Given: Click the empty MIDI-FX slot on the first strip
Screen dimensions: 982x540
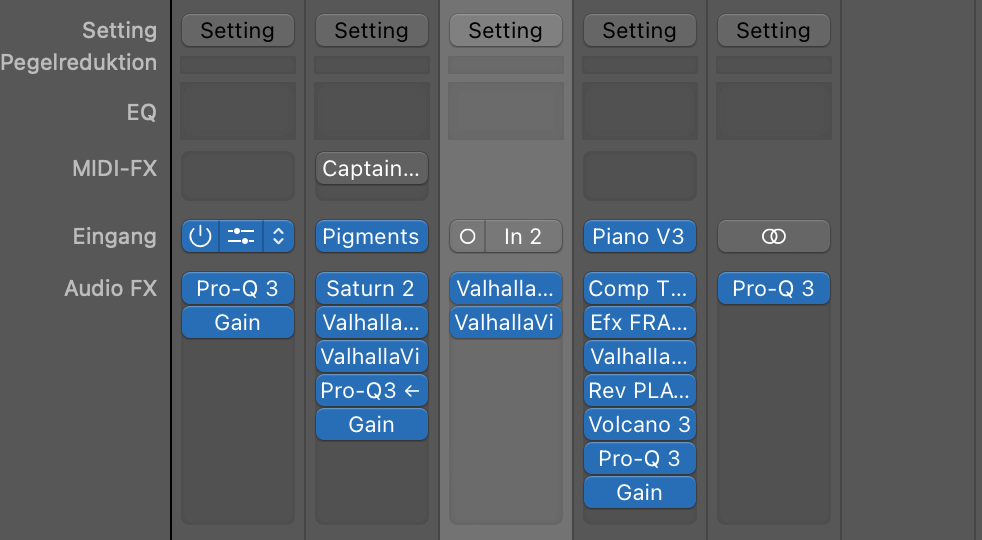Looking at the screenshot, I should 238,175.
